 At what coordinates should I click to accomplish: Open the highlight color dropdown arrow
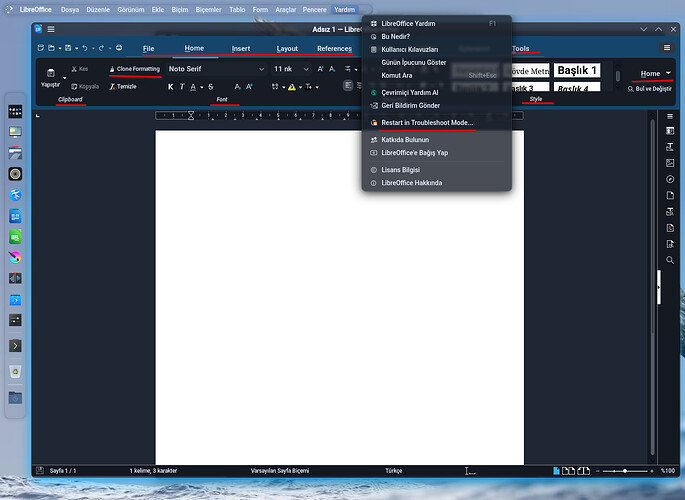(300, 87)
